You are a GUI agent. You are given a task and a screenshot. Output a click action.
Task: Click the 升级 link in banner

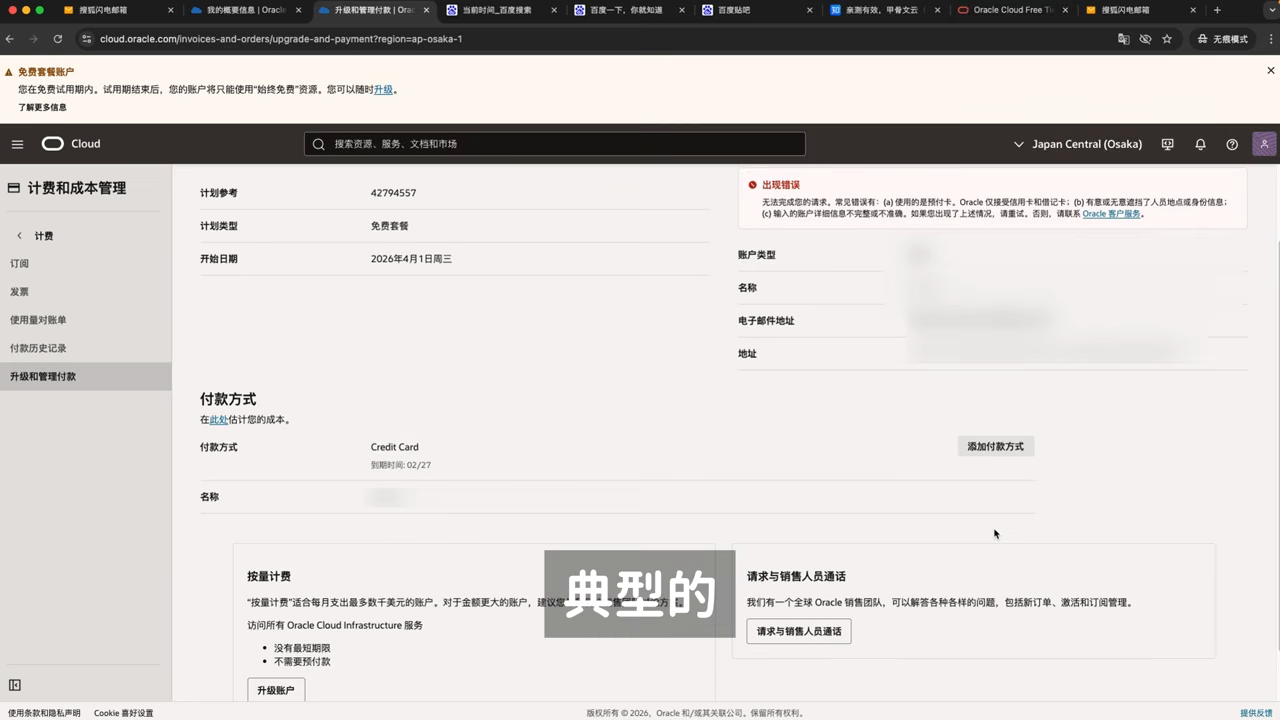pyautogui.click(x=383, y=90)
